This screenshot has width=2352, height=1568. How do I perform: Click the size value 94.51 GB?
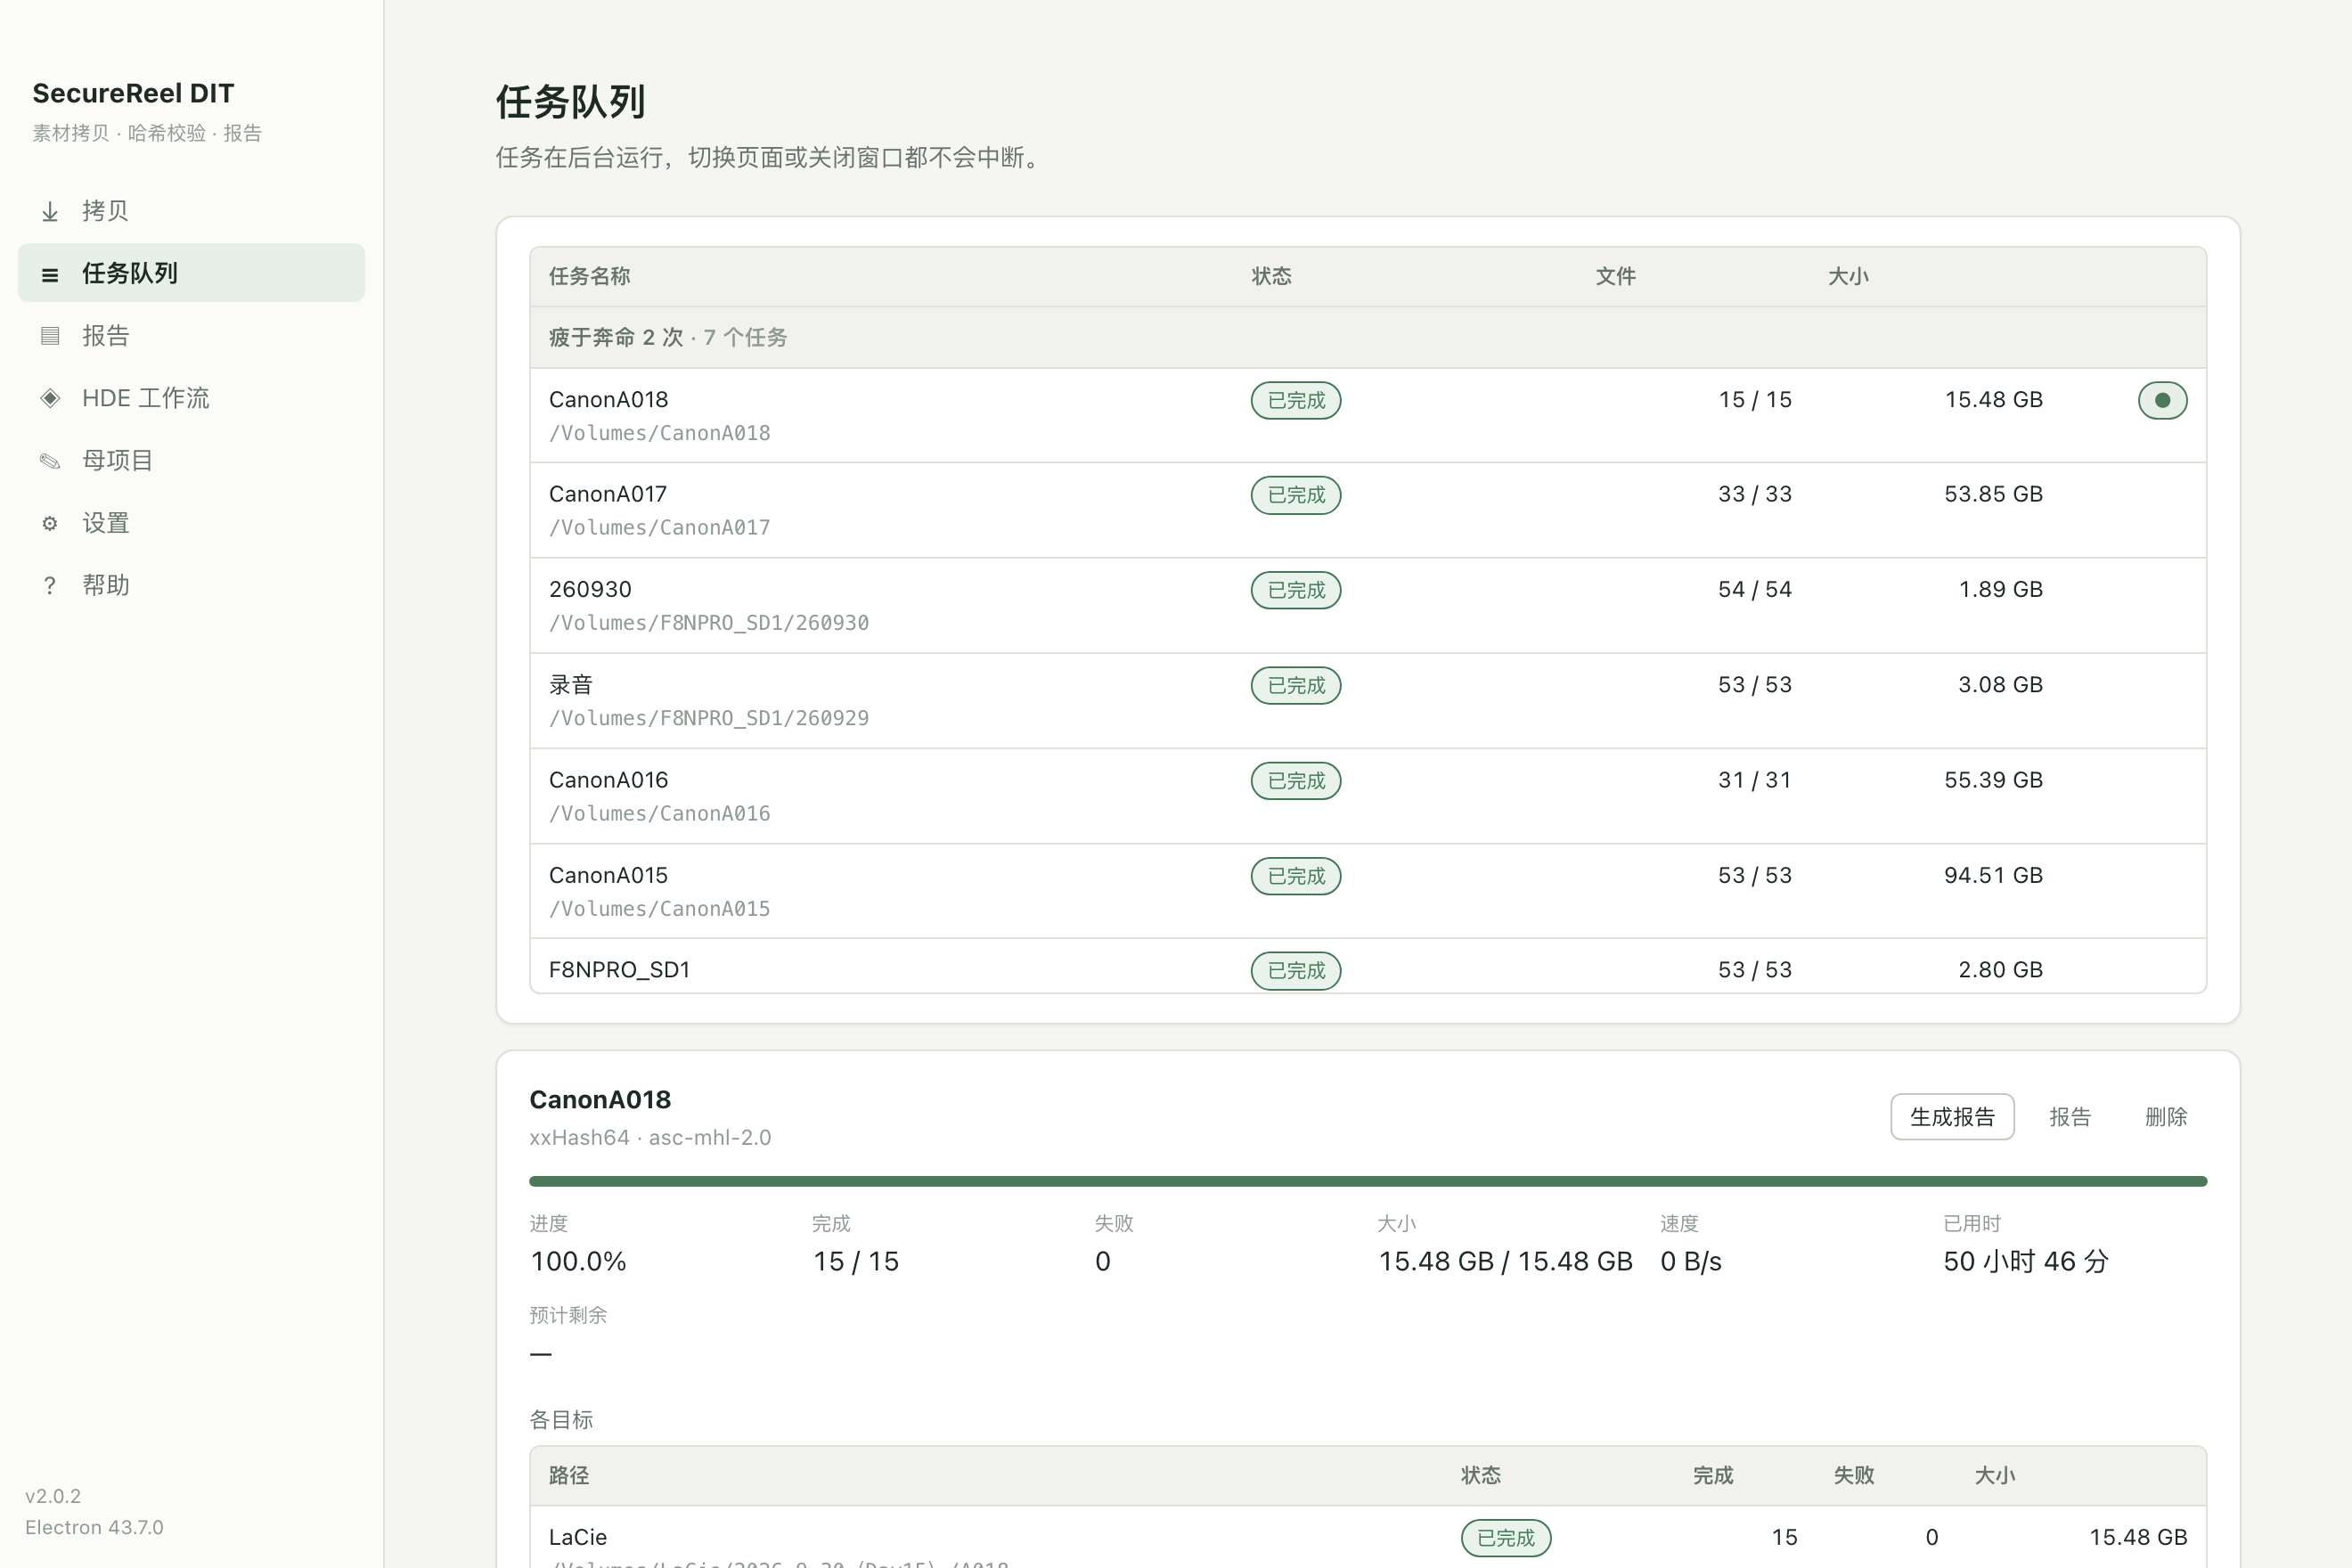(1993, 875)
